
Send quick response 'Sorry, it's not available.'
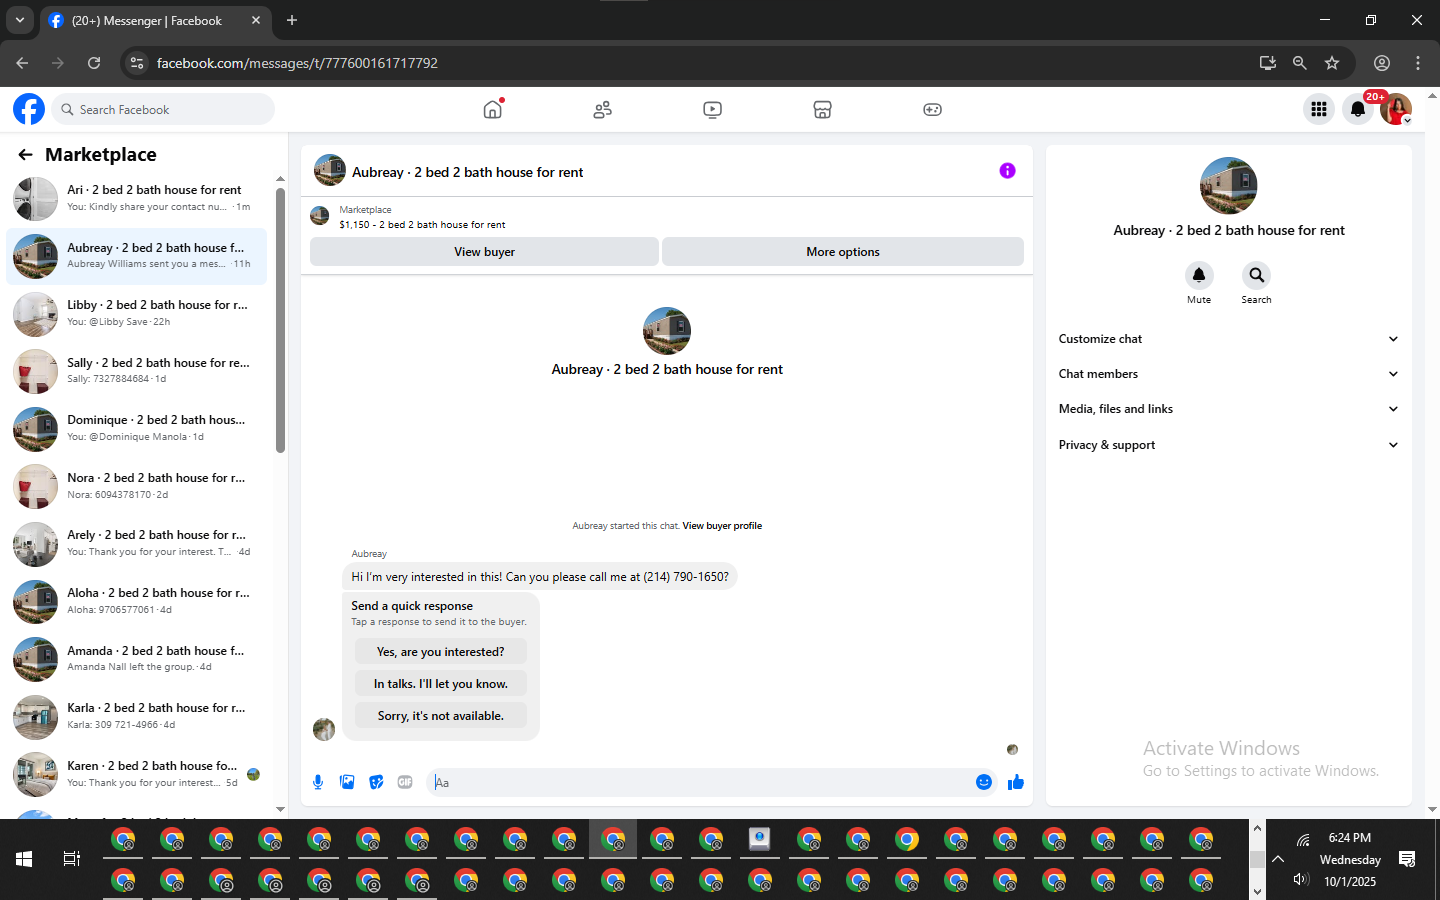[x=440, y=716]
